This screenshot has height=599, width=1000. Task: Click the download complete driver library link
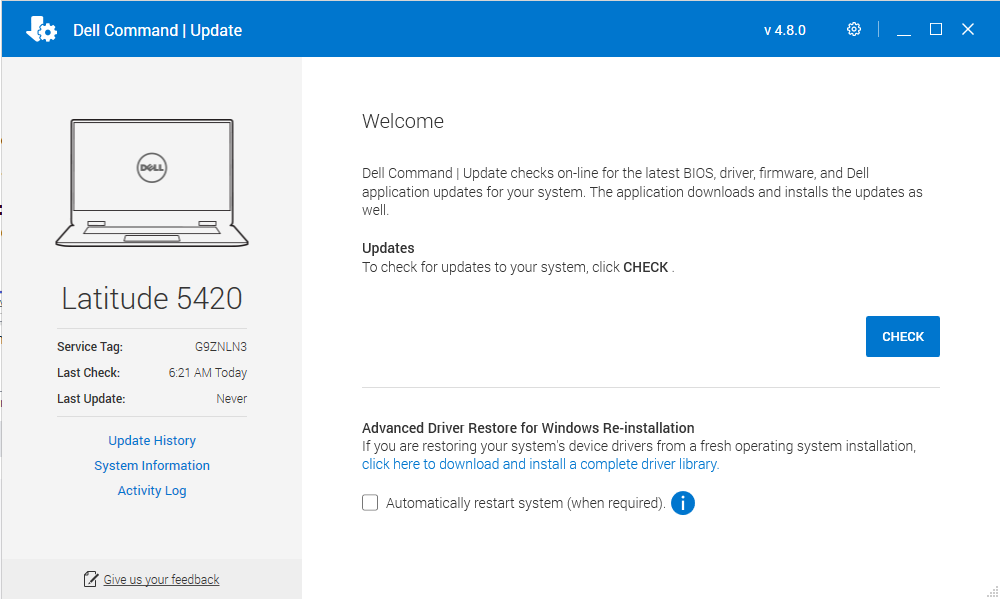pos(540,464)
